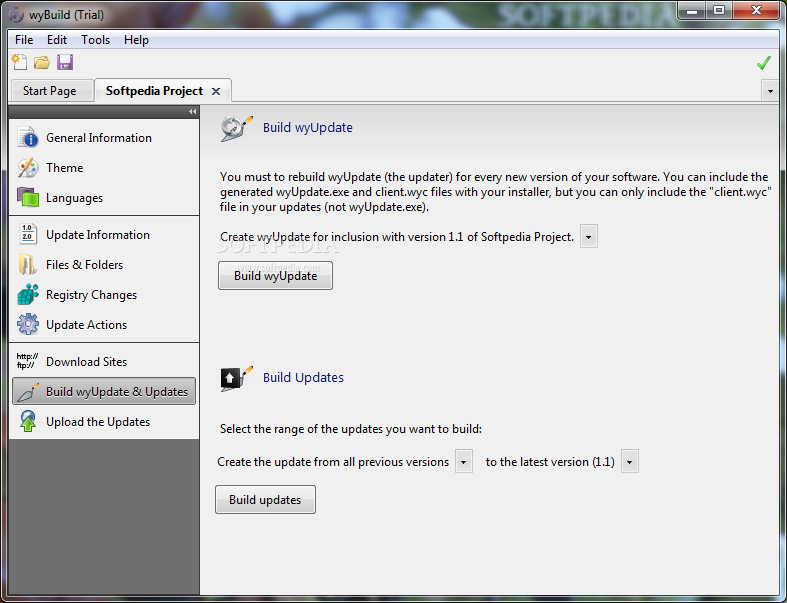Open the File menu
This screenshot has width=787, height=603.
[x=24, y=40]
